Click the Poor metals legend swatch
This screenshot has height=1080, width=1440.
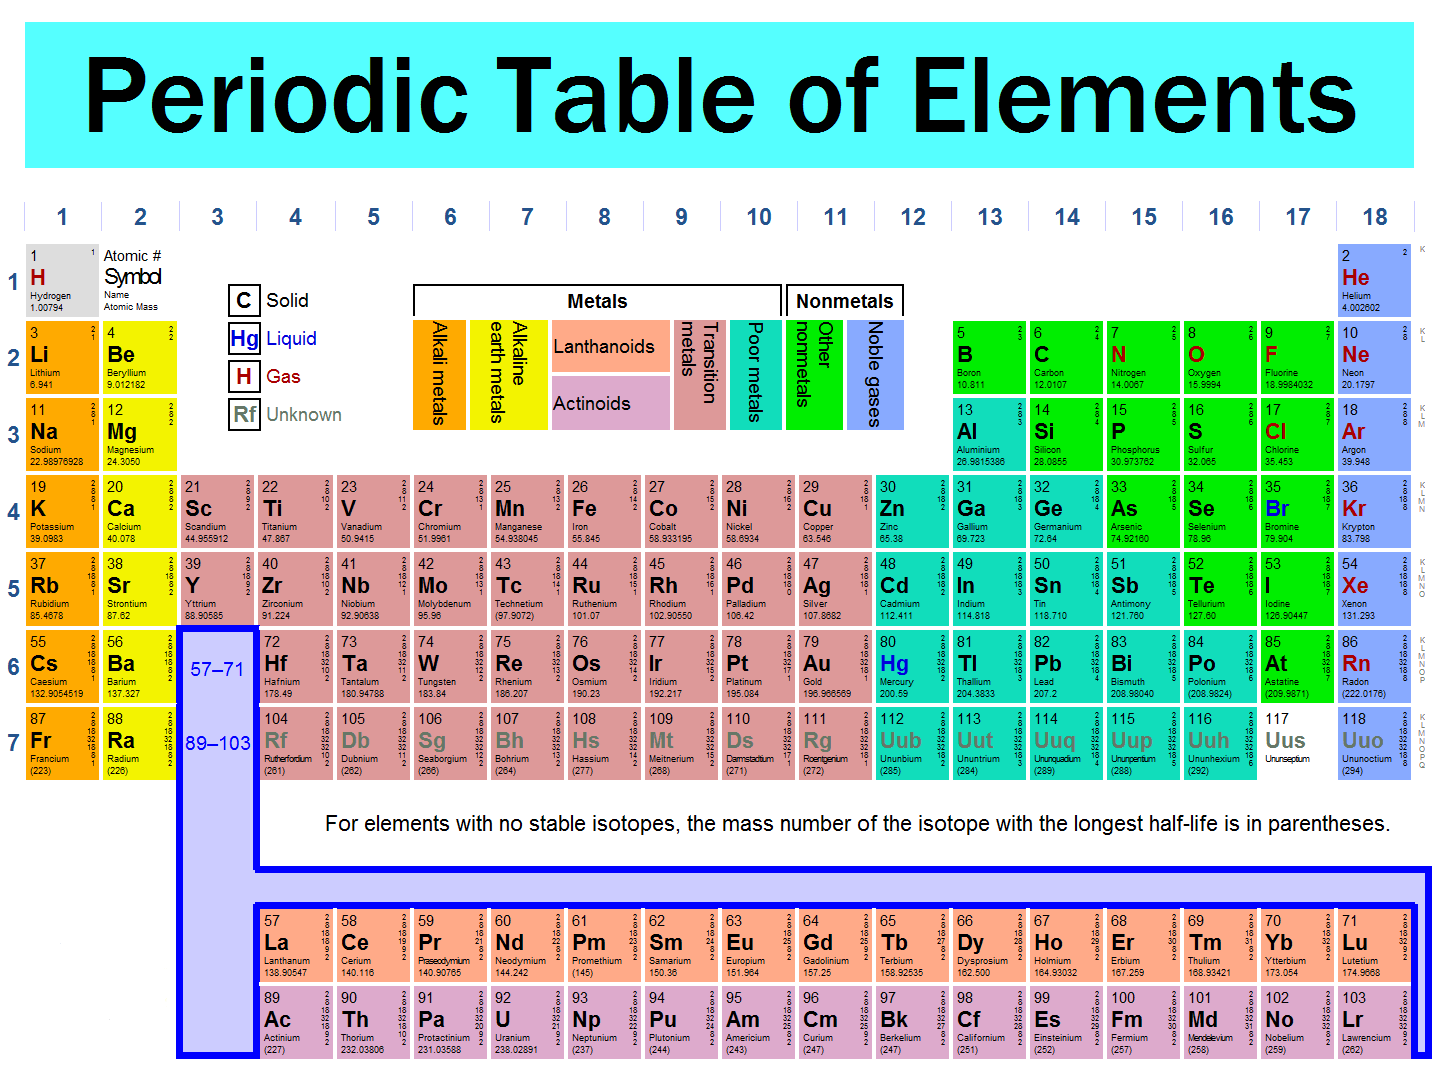point(756,375)
